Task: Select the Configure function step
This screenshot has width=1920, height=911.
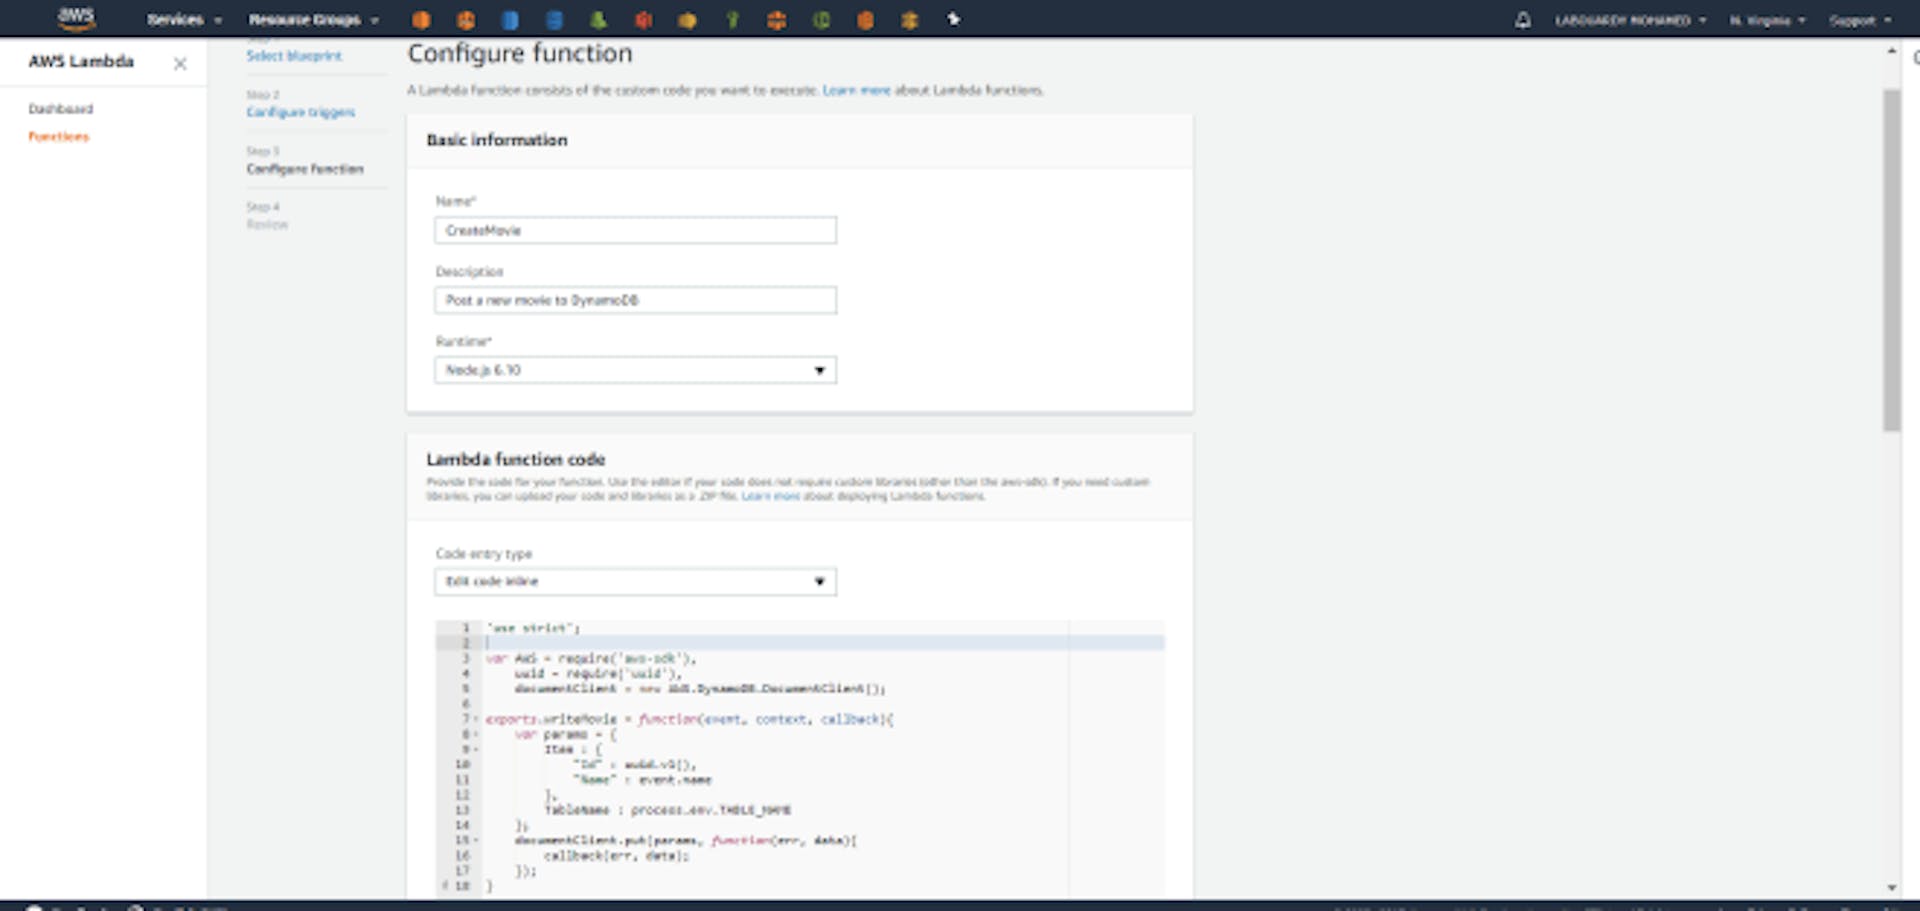Action: (x=305, y=169)
